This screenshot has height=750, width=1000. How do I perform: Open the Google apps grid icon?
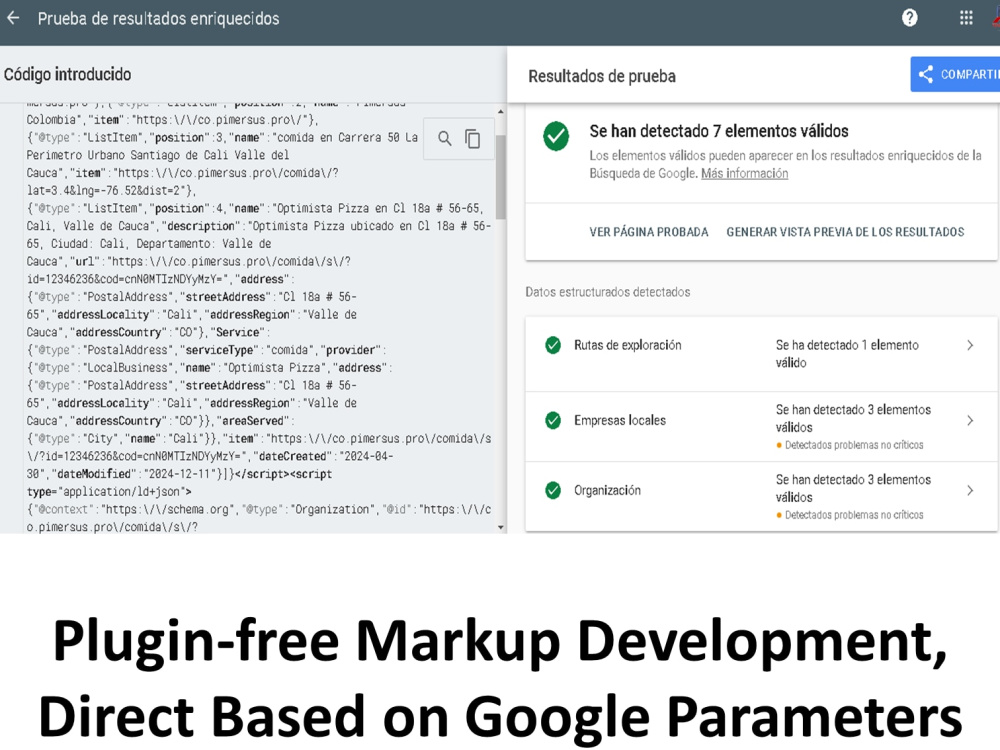(966, 18)
